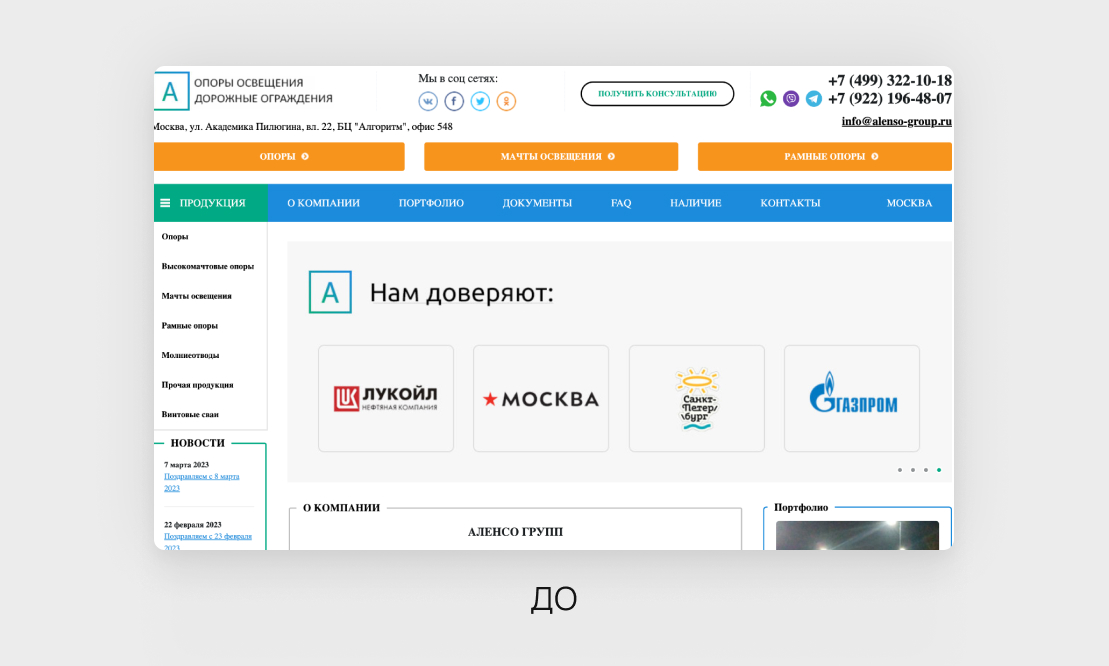
Task: Open WhatsApp chat icon
Action: point(768,98)
